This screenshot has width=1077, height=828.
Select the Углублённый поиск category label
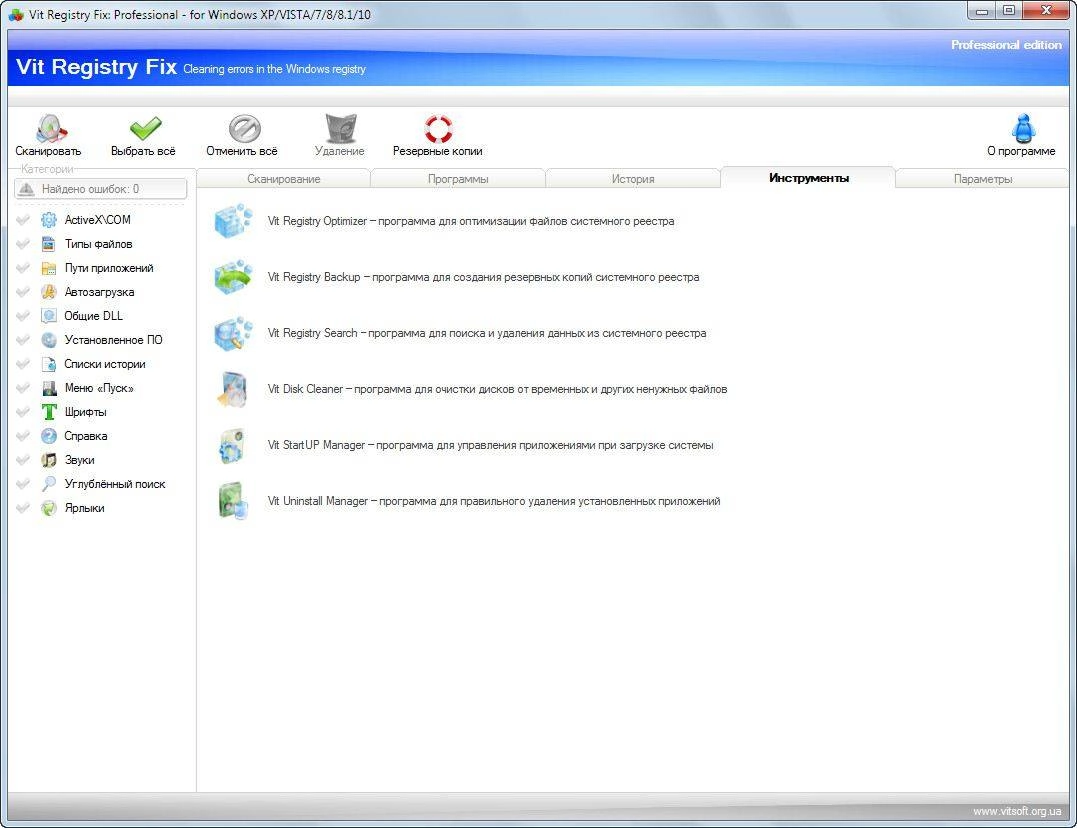pyautogui.click(x=115, y=484)
